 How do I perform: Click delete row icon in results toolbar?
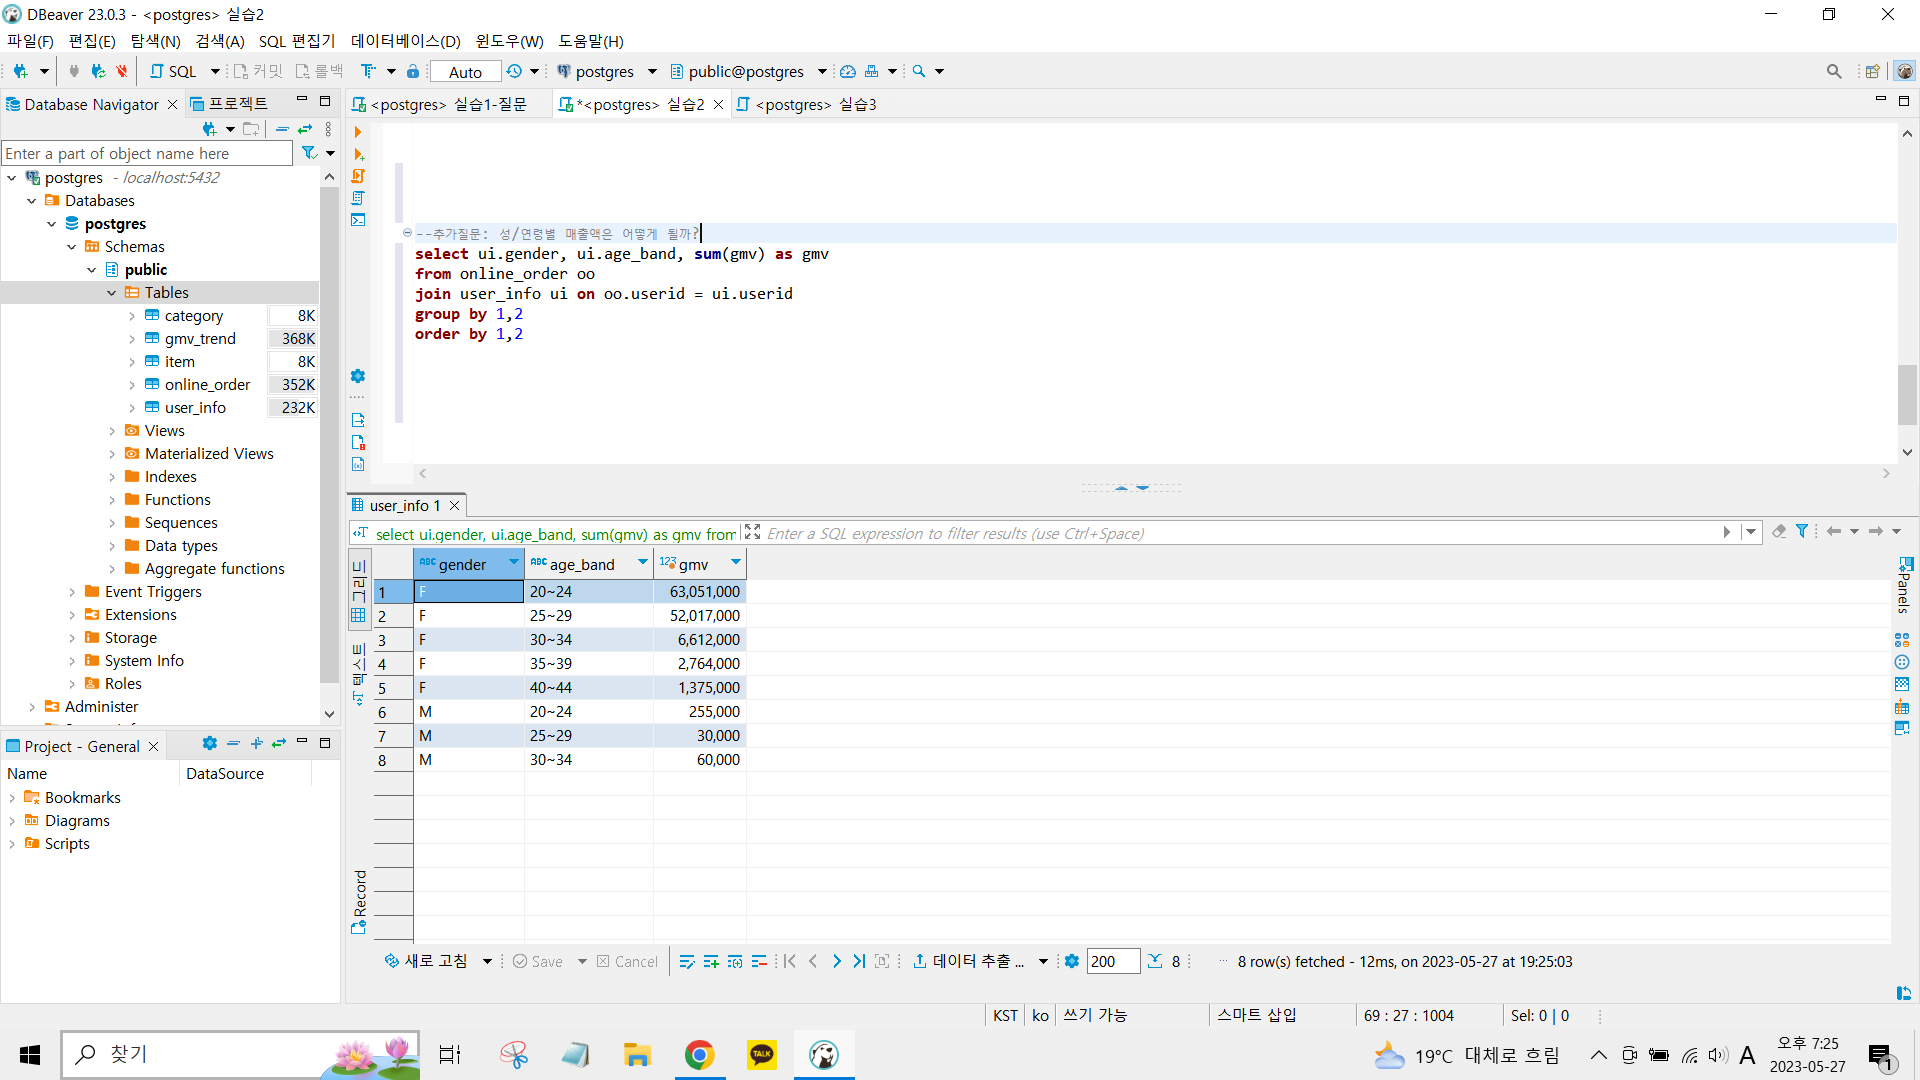pos(759,961)
